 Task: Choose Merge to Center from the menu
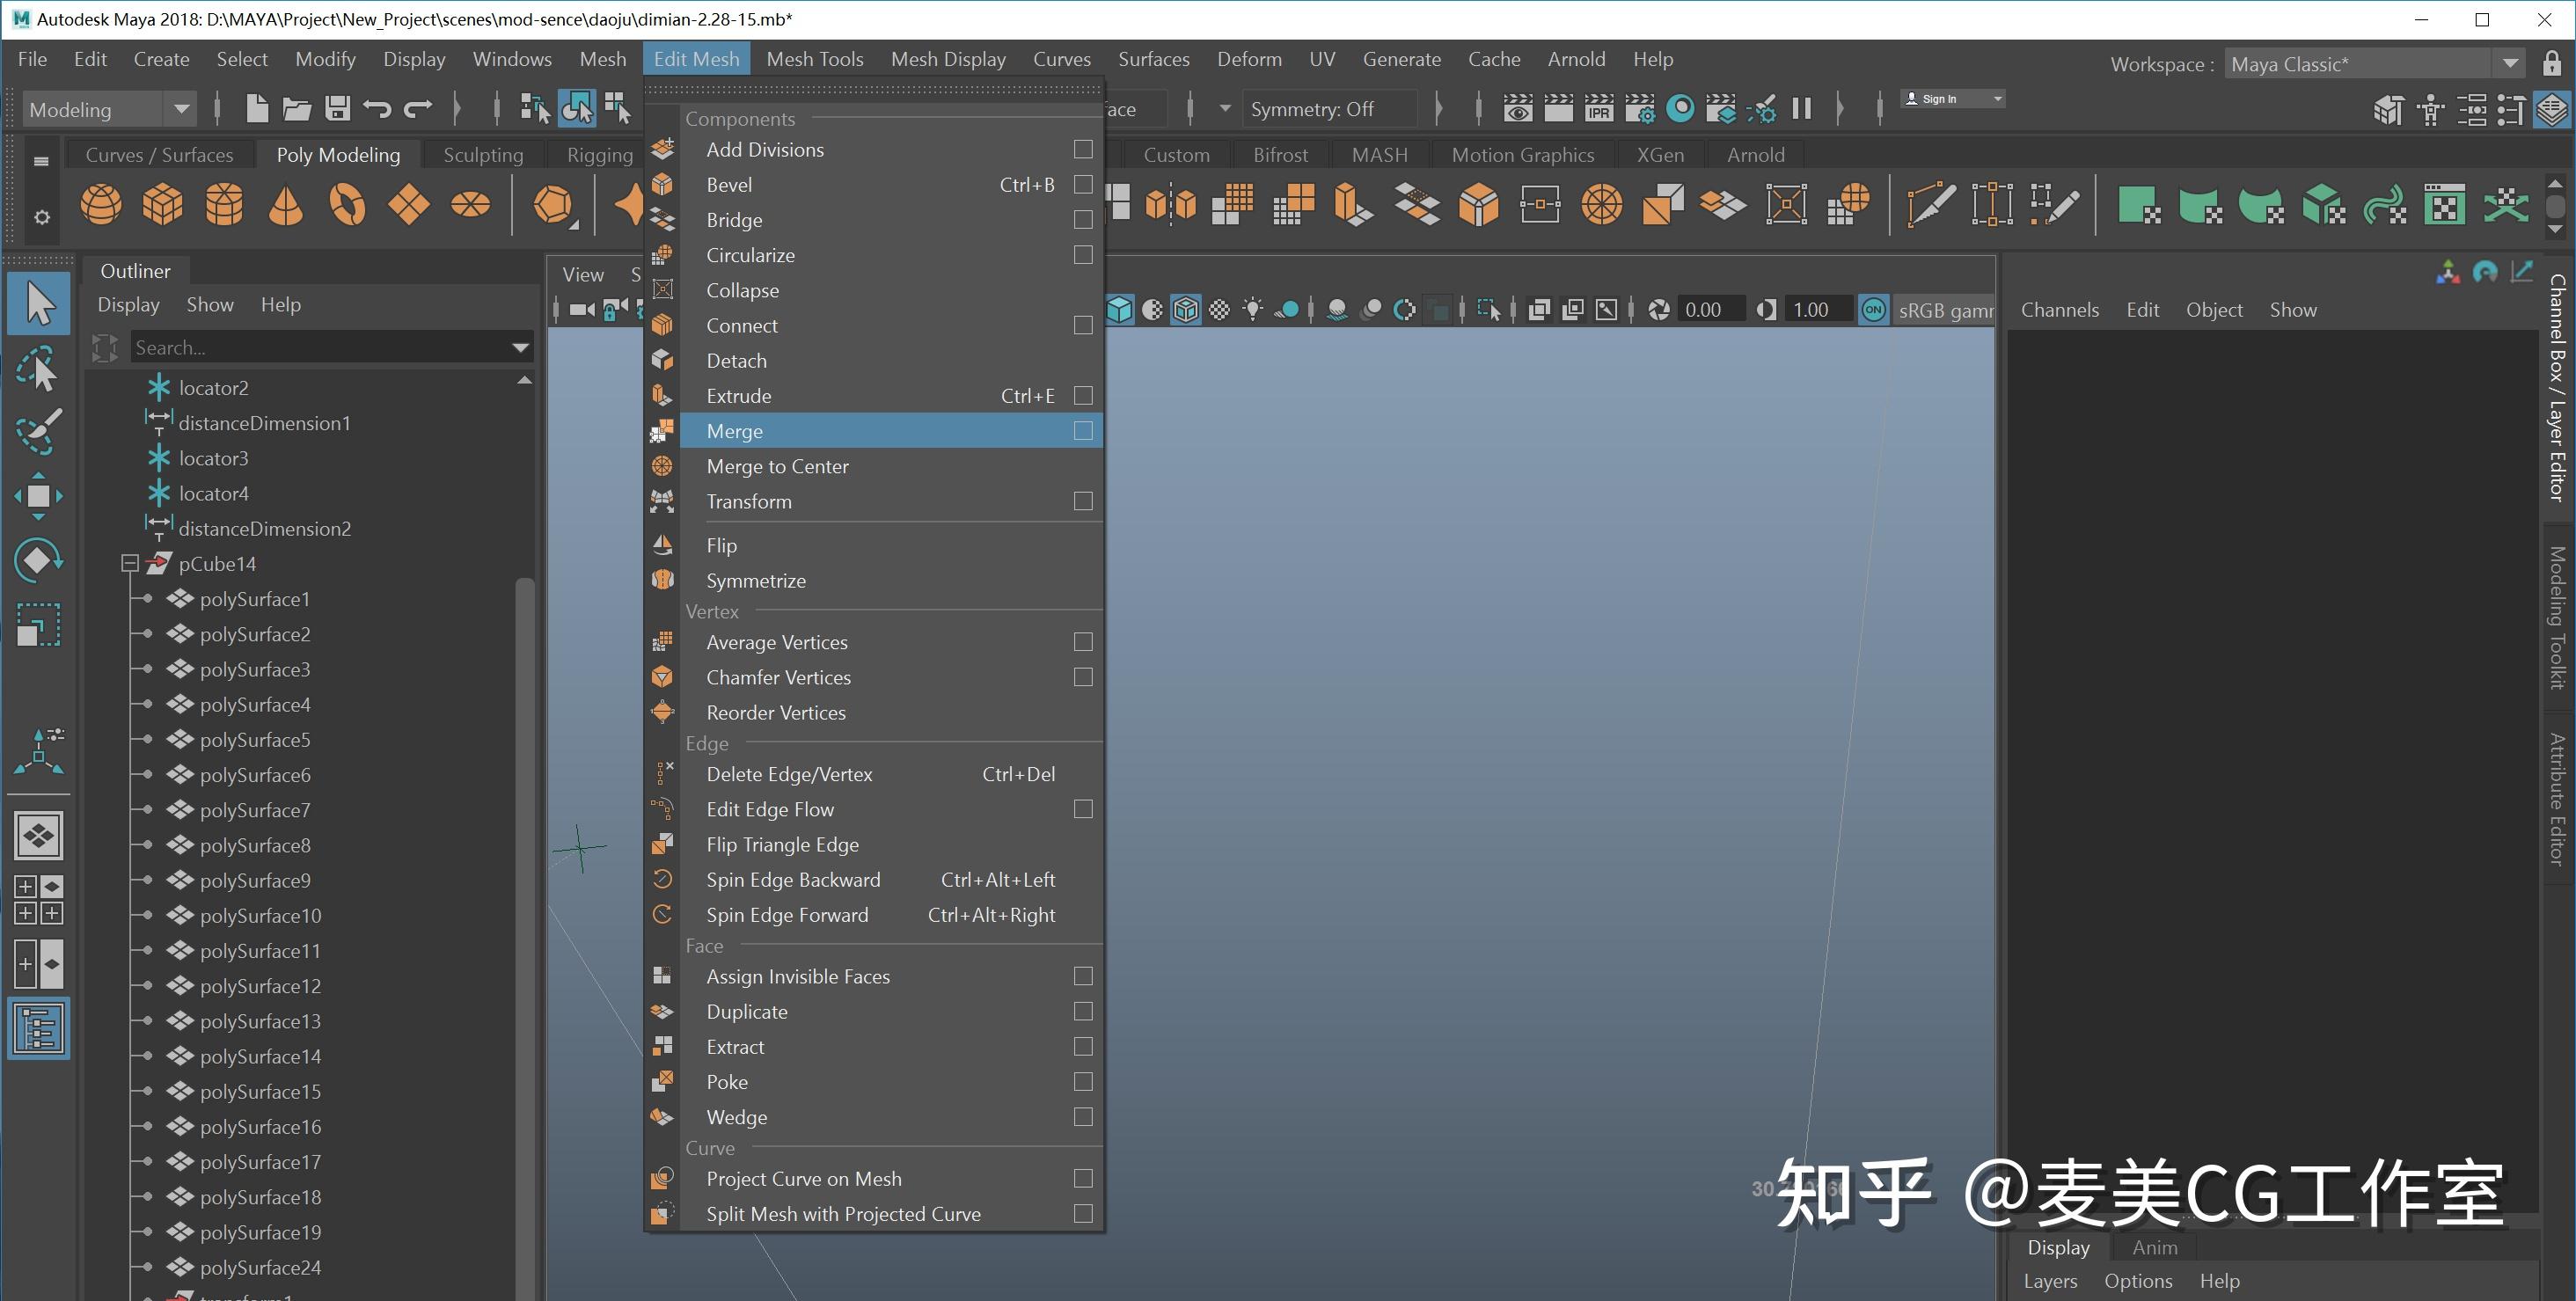click(778, 466)
